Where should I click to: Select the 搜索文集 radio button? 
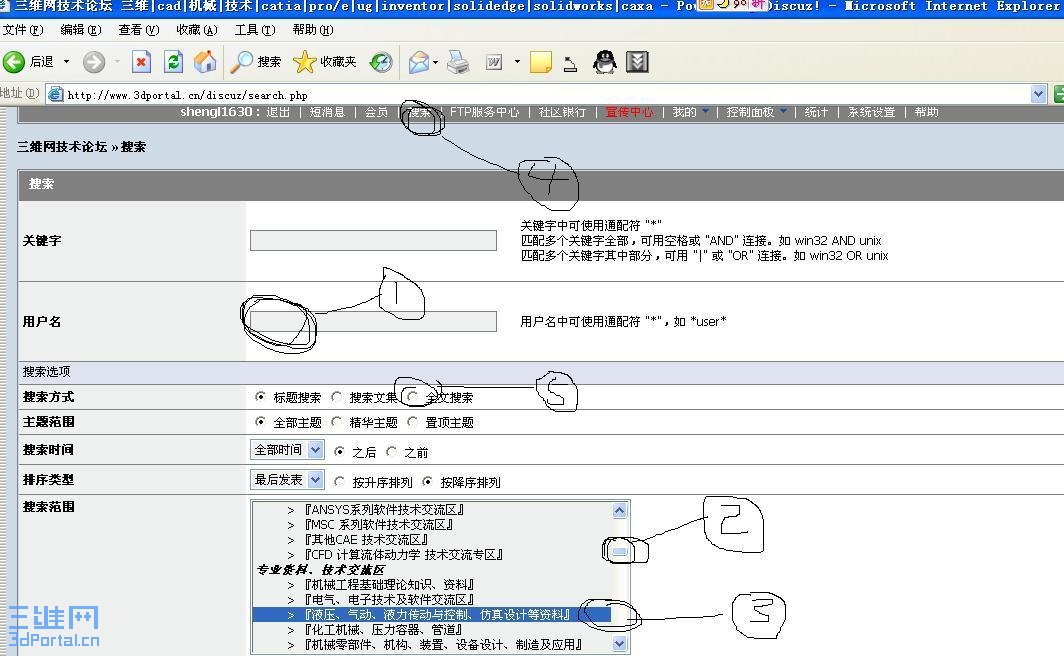pos(337,396)
